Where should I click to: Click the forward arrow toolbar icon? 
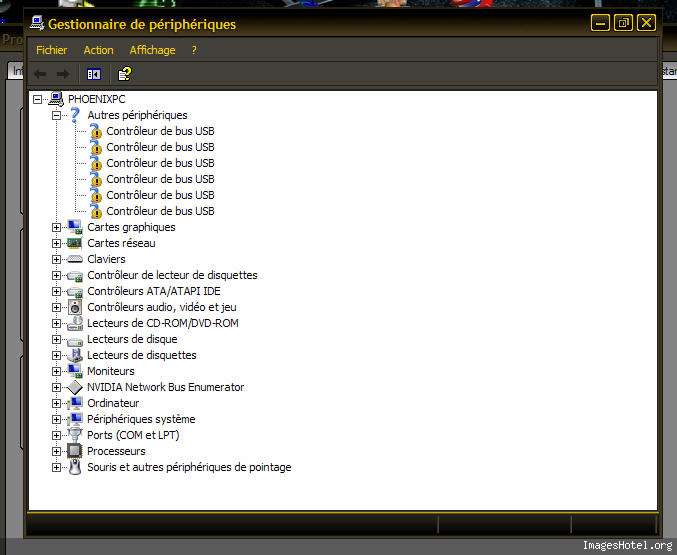click(63, 74)
